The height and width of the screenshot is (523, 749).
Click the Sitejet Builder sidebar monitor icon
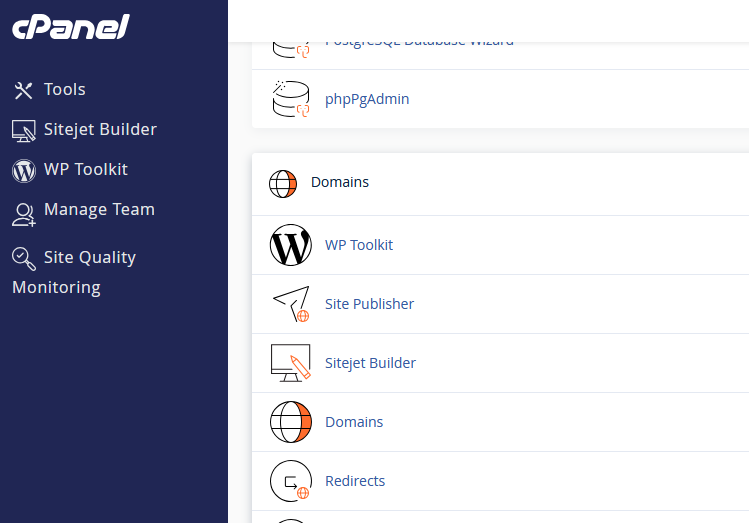tap(23, 131)
